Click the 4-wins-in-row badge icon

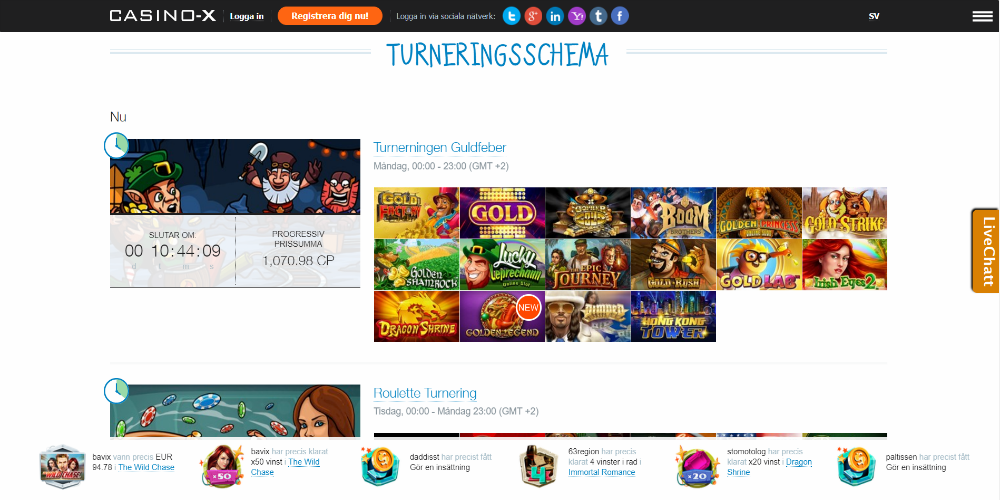pos(539,466)
